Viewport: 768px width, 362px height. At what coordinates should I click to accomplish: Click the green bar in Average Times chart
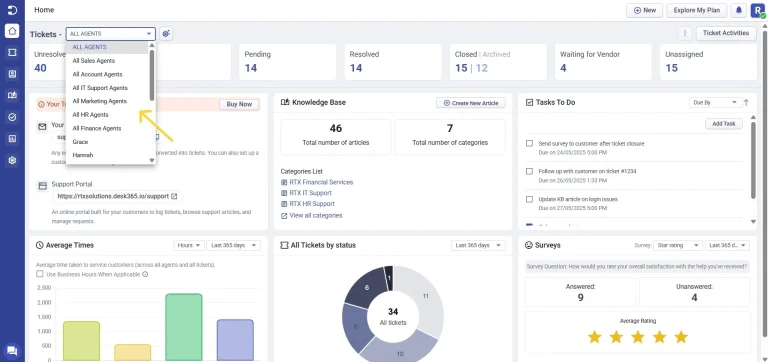click(184, 327)
